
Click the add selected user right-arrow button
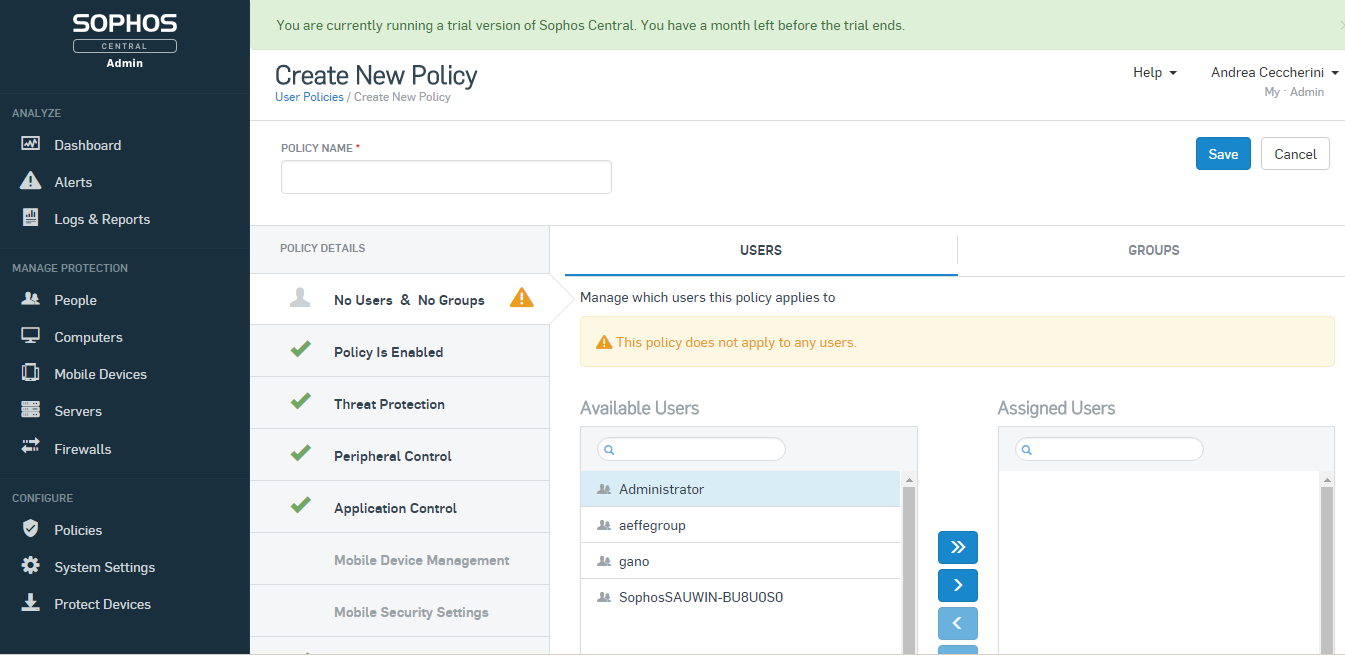(x=957, y=585)
